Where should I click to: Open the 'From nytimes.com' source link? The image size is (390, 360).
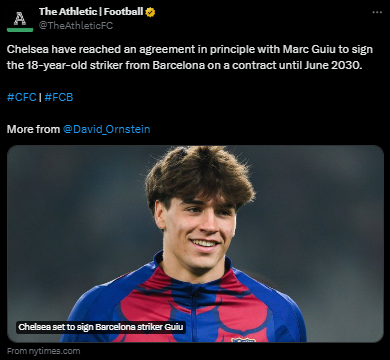pos(44,351)
